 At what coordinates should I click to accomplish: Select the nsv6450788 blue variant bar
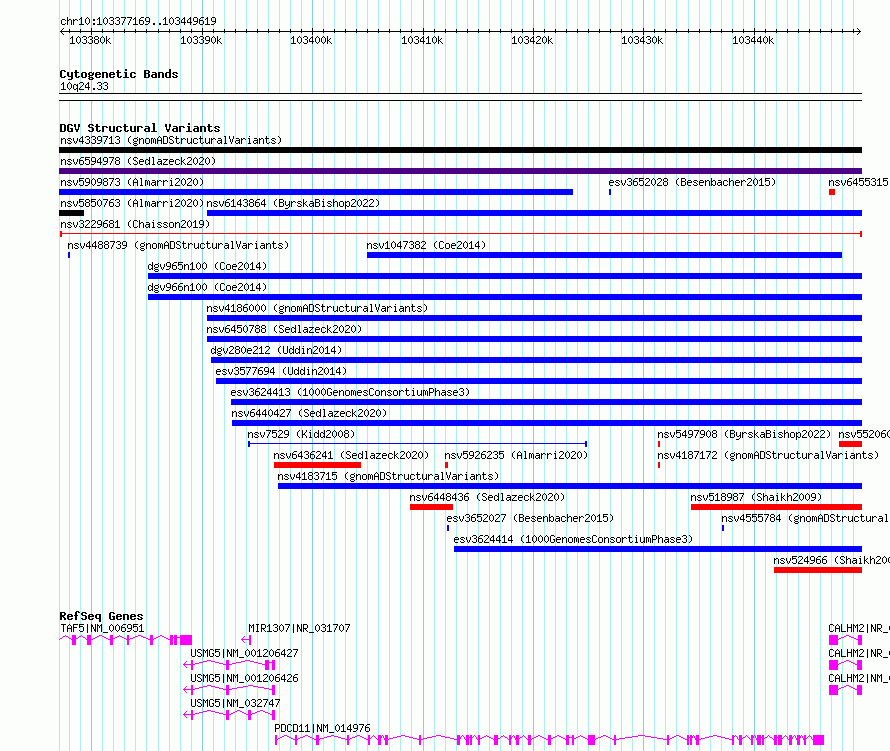pyautogui.click(x=535, y=339)
